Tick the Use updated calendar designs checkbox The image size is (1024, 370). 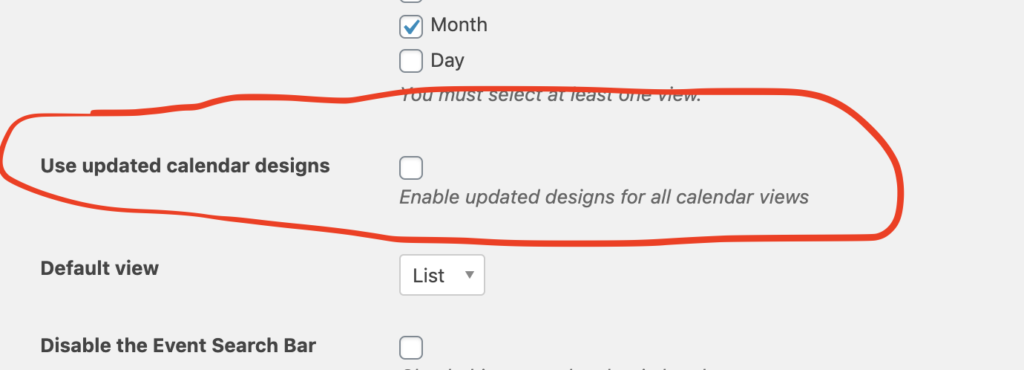(x=411, y=168)
